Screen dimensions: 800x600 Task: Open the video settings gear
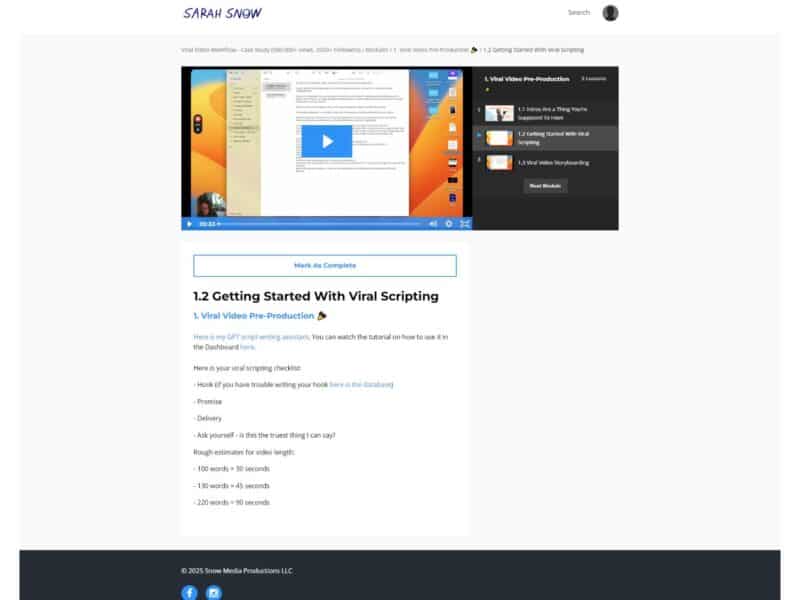448,221
